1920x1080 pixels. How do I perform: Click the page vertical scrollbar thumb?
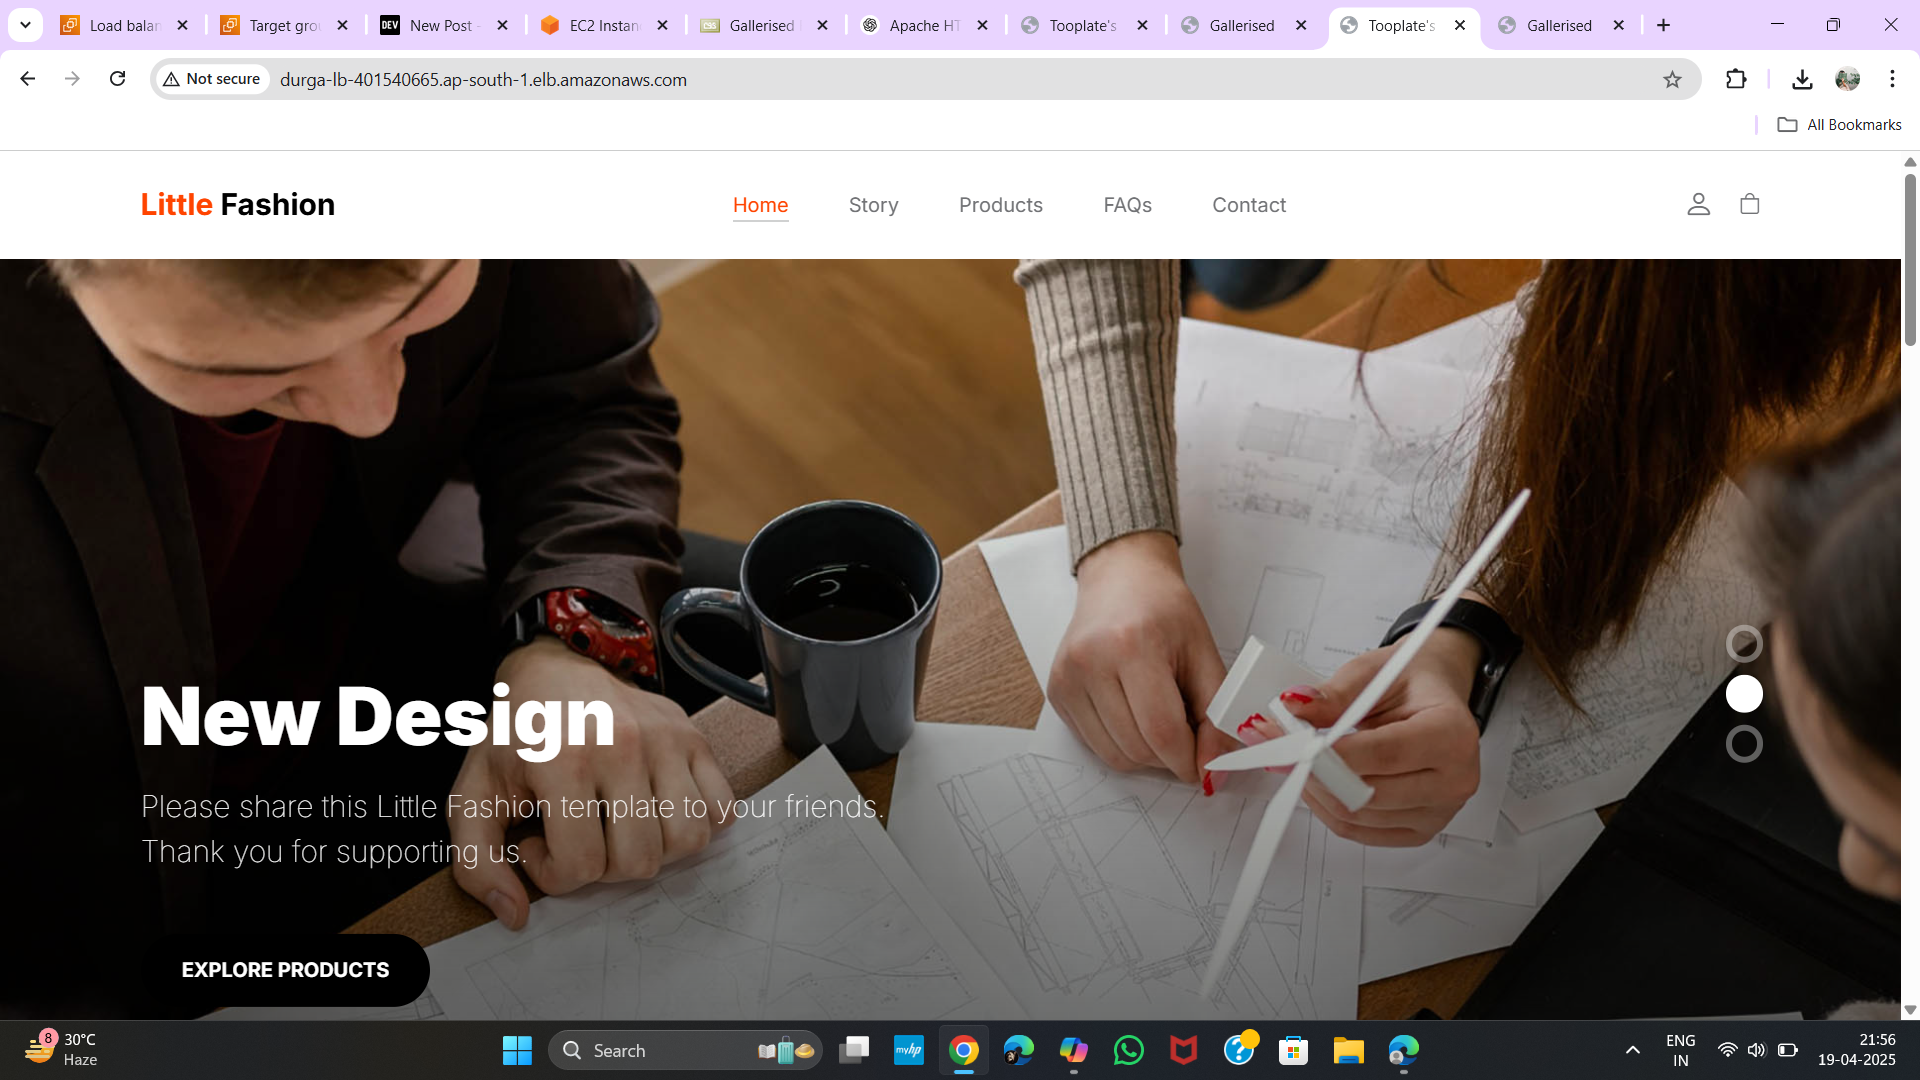pyautogui.click(x=1910, y=260)
